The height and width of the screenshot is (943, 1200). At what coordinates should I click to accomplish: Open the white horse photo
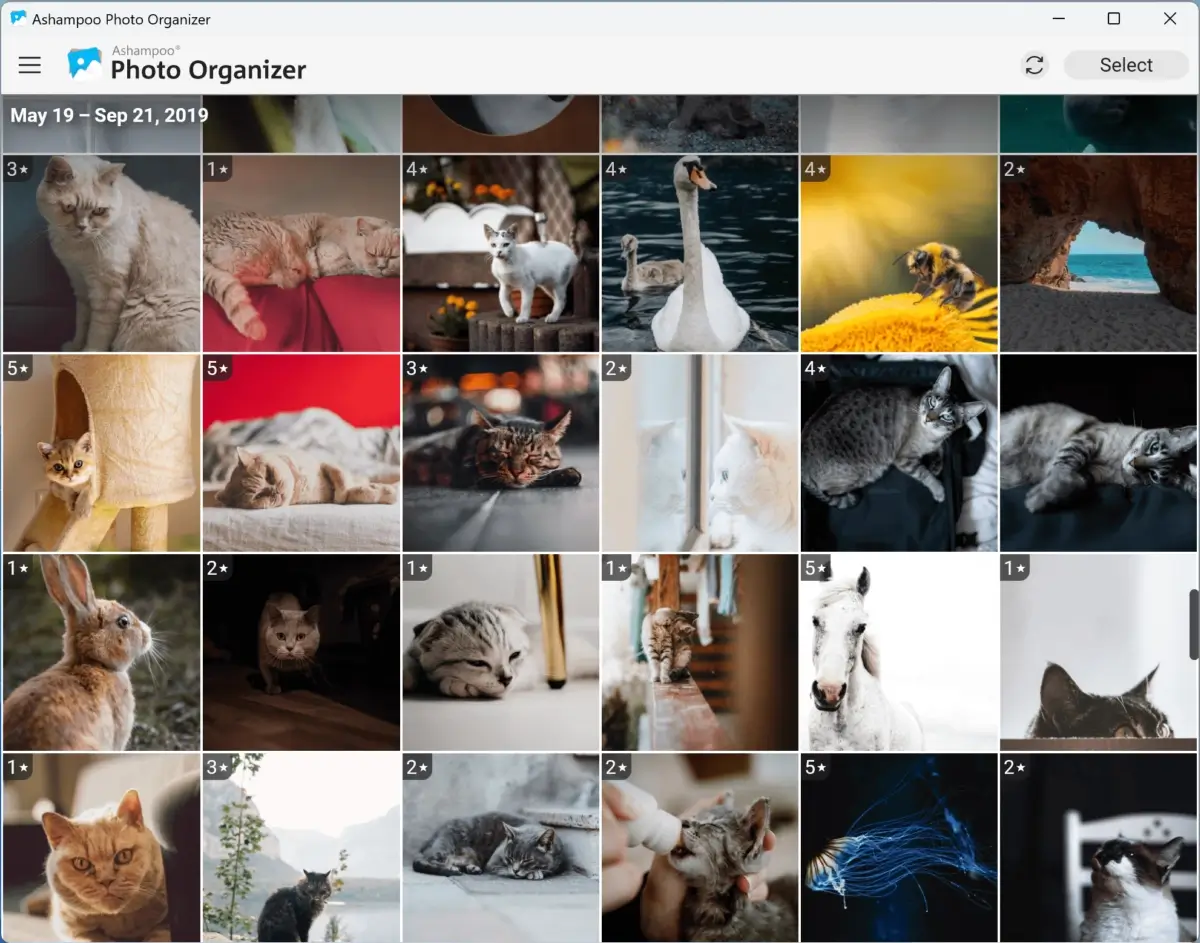899,652
